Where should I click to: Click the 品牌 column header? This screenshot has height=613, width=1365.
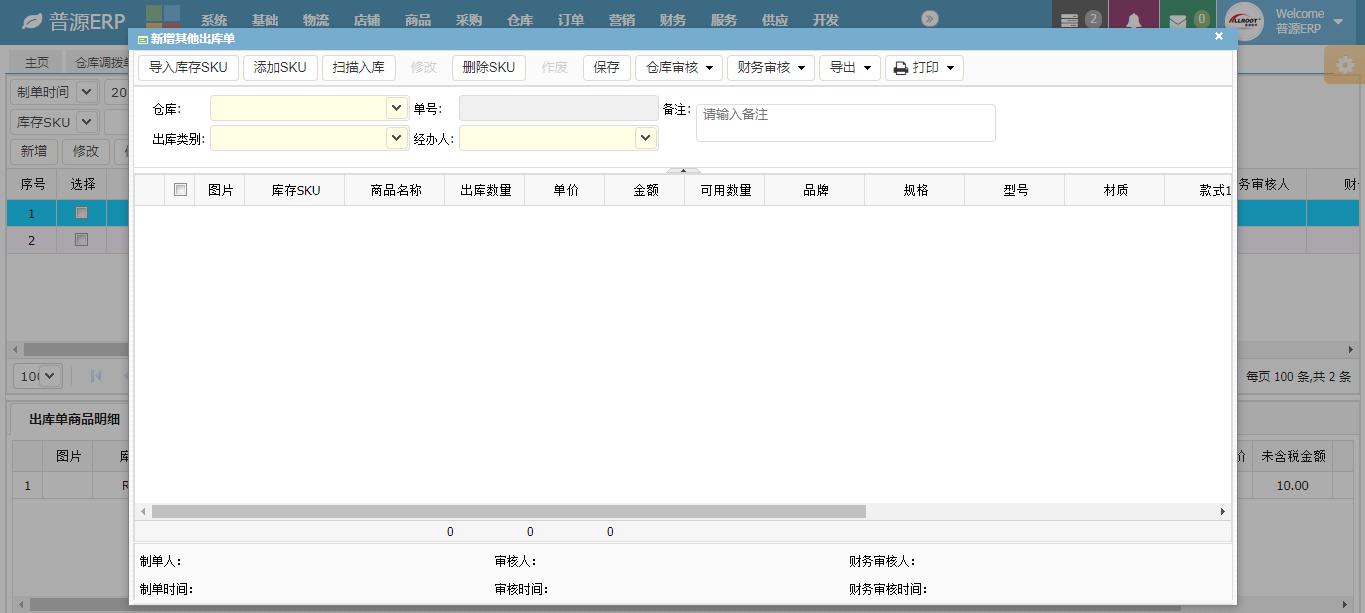815,190
